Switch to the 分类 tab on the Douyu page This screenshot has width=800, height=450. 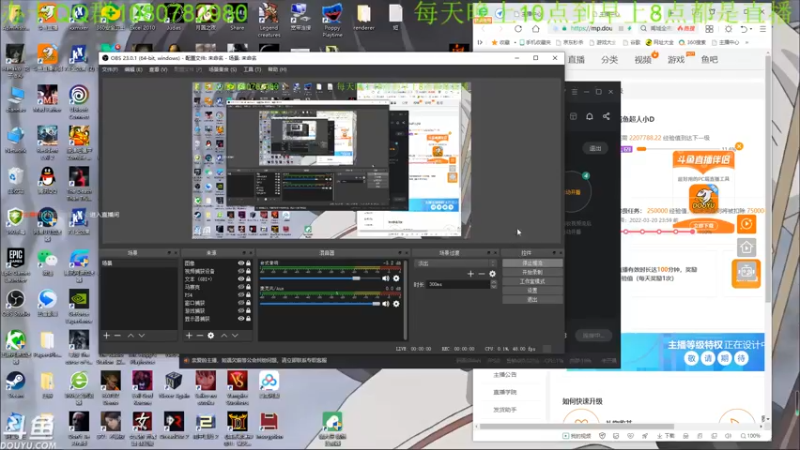609,60
